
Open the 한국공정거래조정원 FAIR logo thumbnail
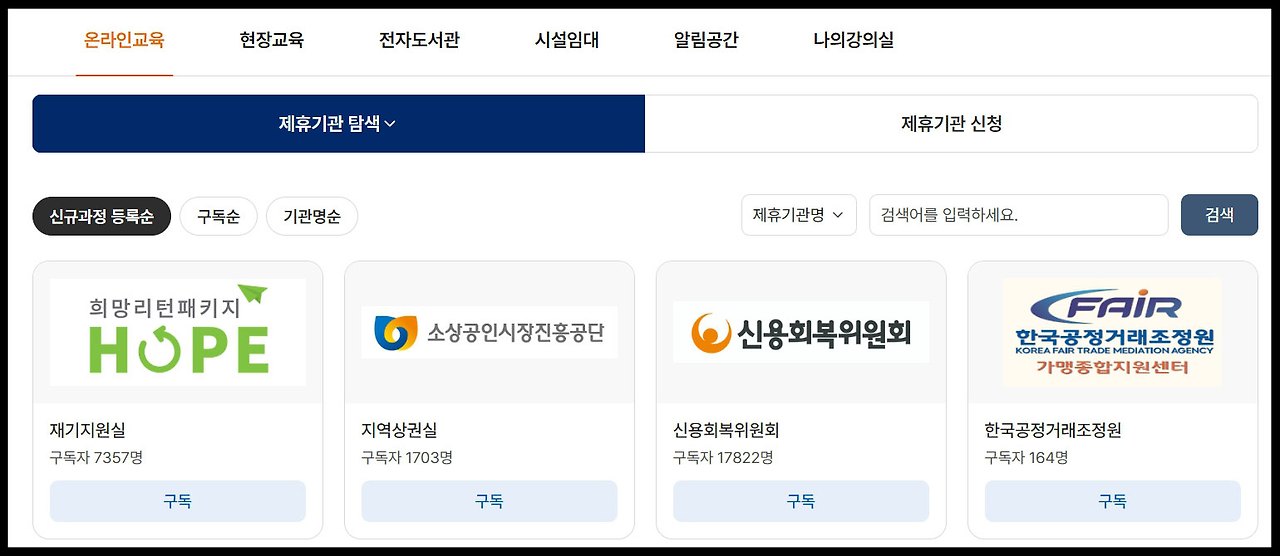1112,332
